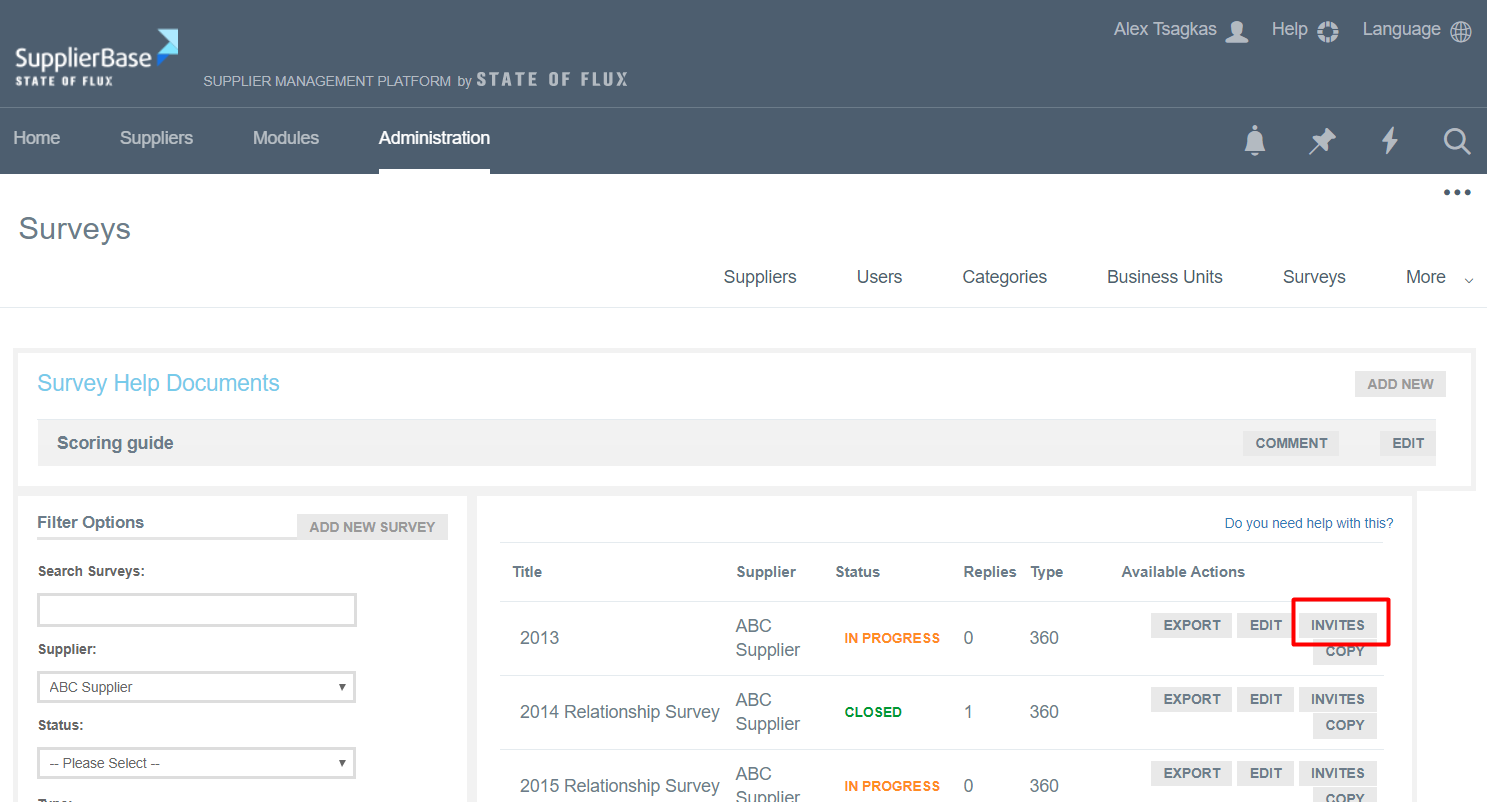Click the pin icon in navbar
This screenshot has width=1487, height=802.
coord(1322,141)
